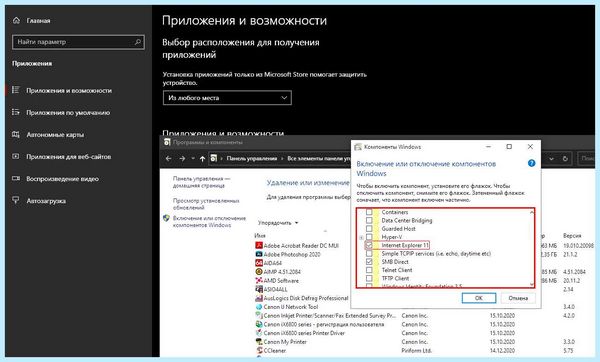
Task: Go to Главная in Settings
Action: [38, 21]
